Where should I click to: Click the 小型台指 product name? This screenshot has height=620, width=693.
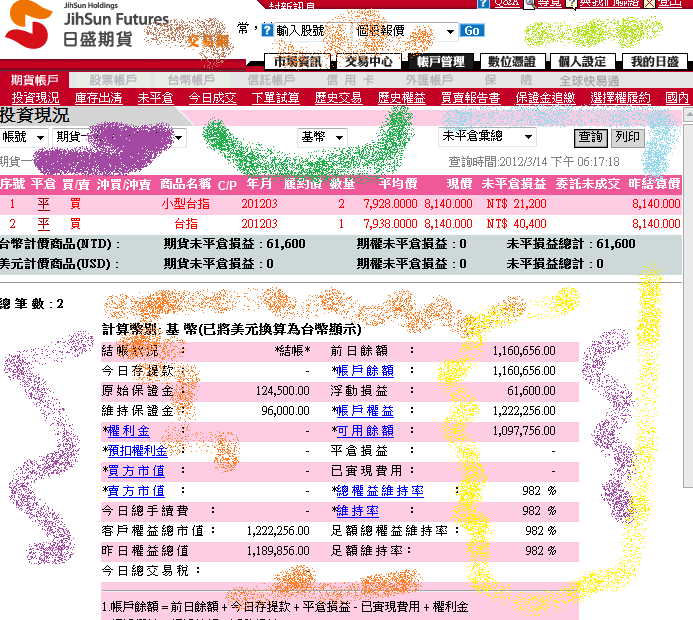(186, 204)
